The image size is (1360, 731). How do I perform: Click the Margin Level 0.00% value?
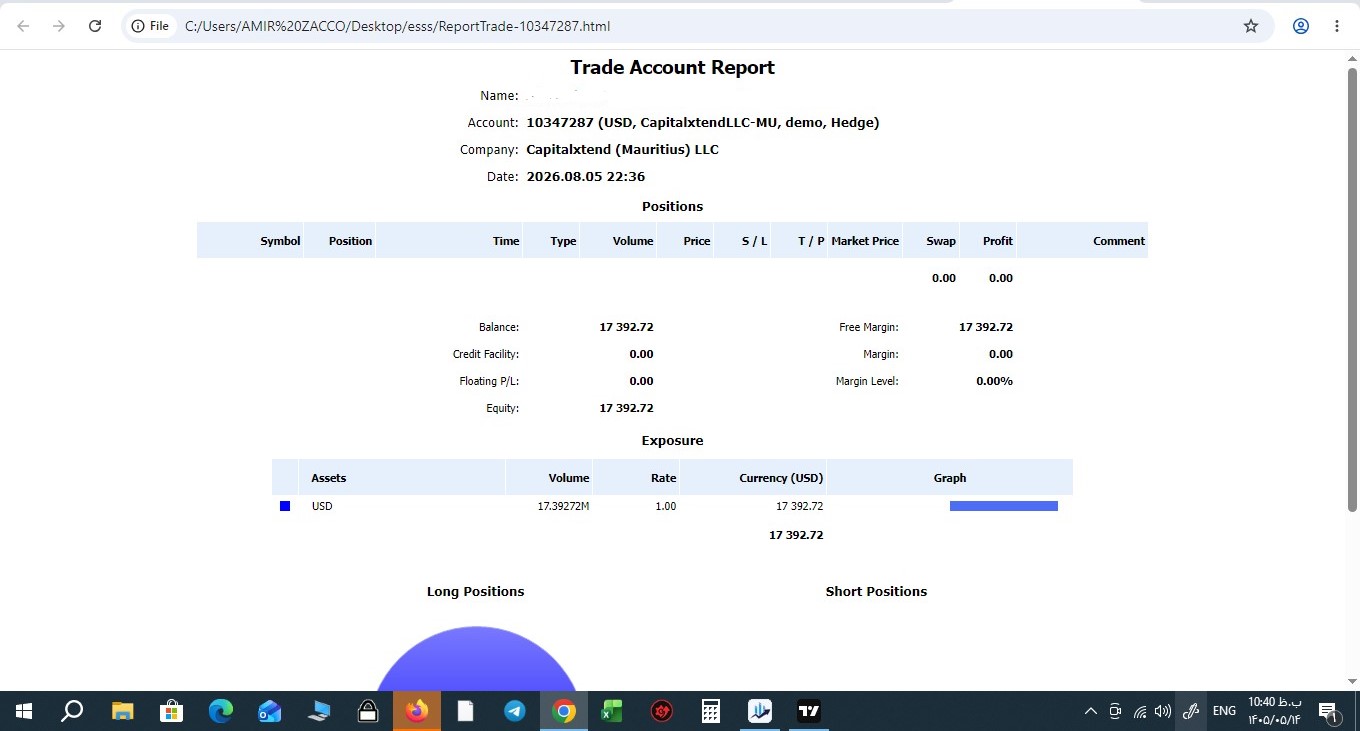tap(994, 381)
